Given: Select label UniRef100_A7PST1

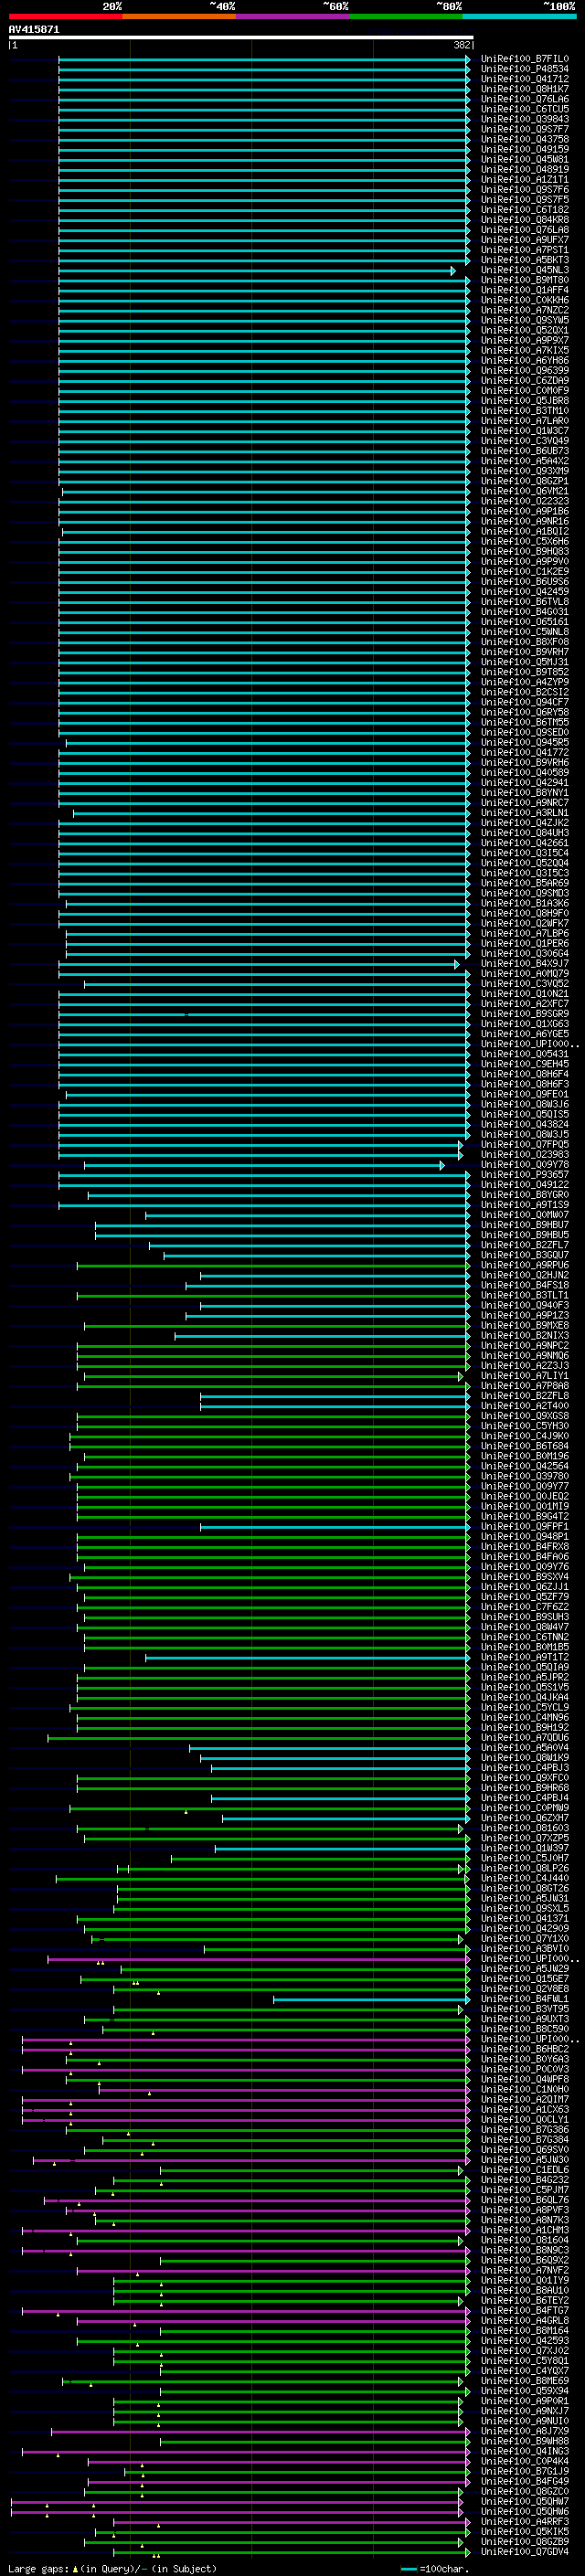Looking at the screenshot, I should 524,250.
